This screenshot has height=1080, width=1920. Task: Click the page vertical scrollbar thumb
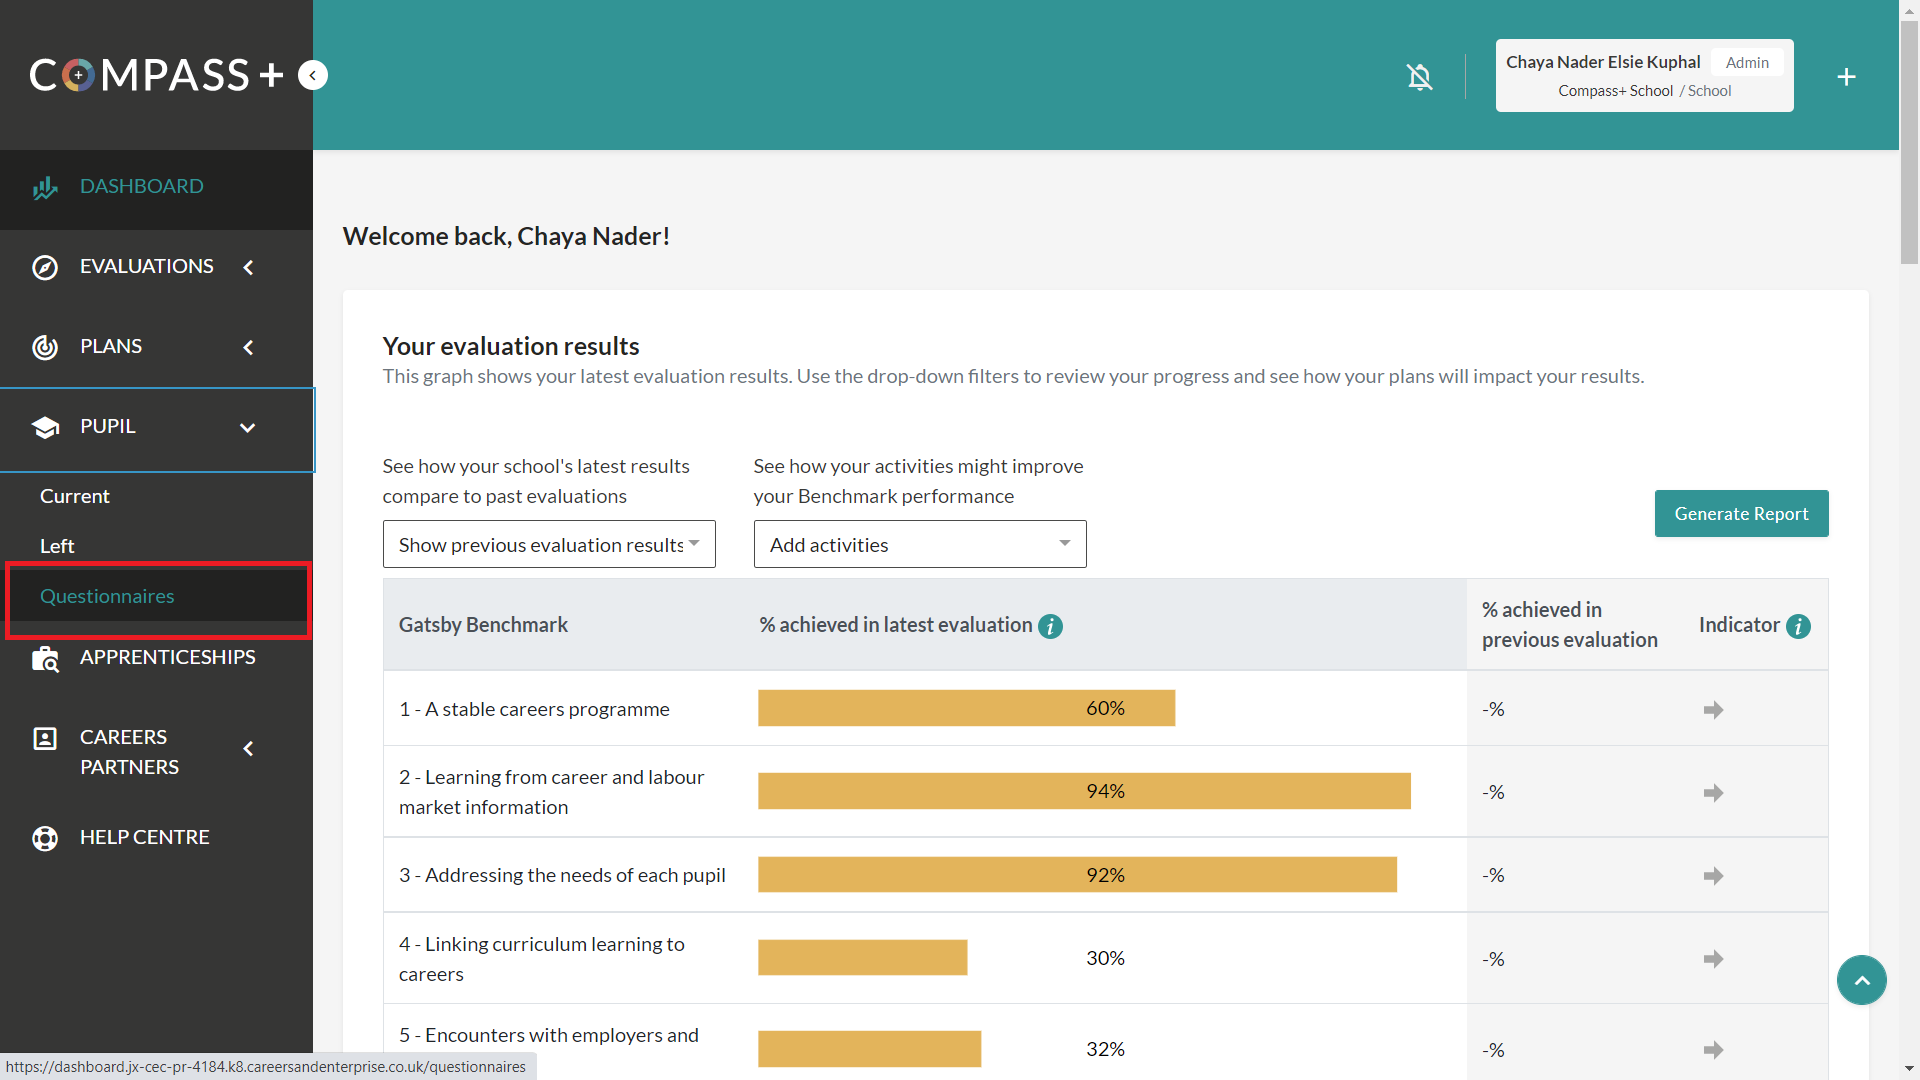point(1909,143)
